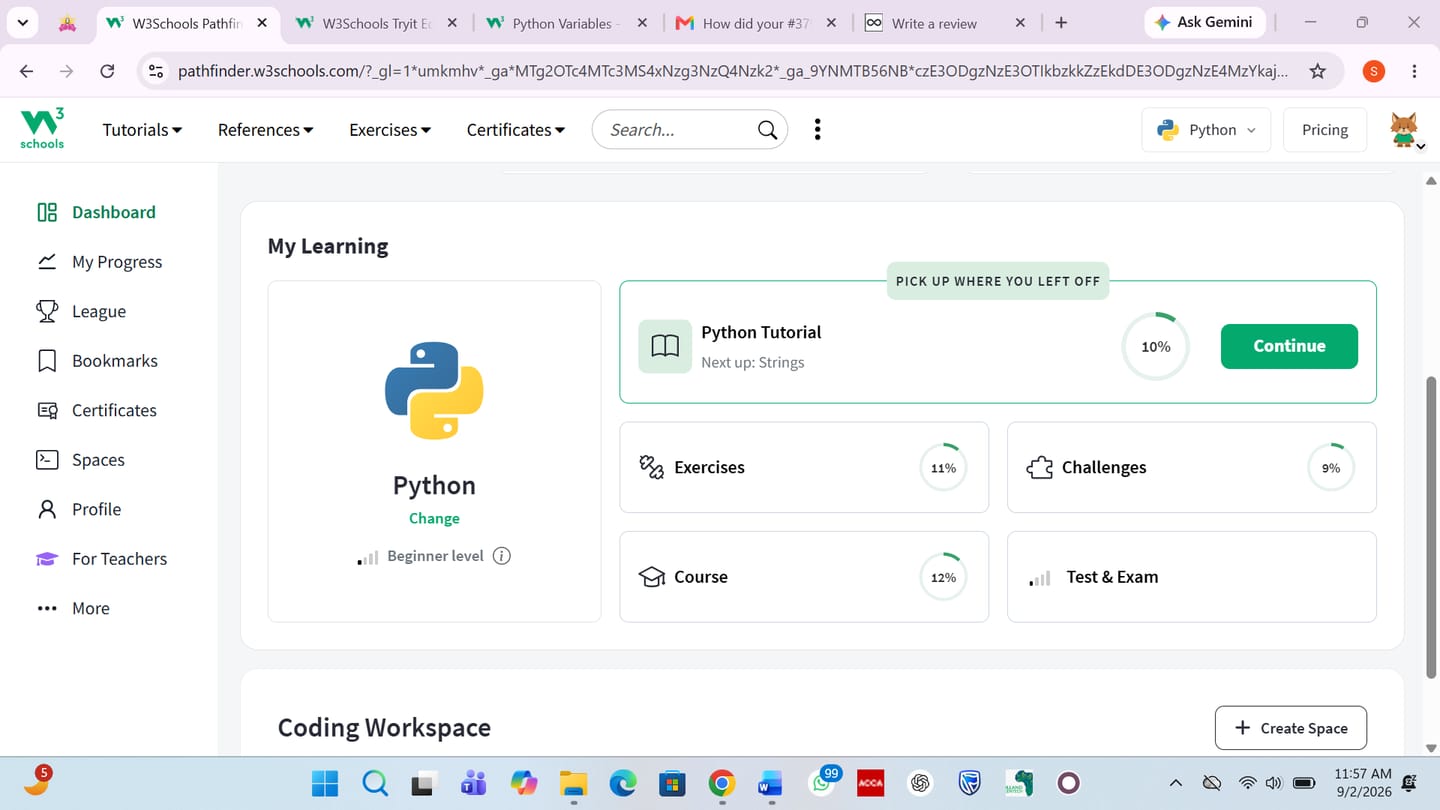Image resolution: width=1440 pixels, height=810 pixels.
Task: Open the user avatar menu
Action: point(1405,130)
